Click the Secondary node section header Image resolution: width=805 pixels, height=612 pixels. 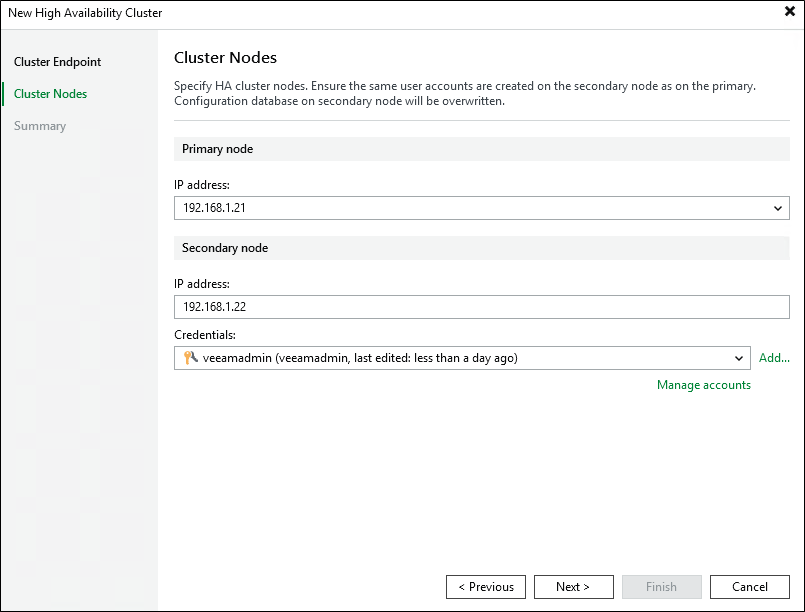tap(225, 247)
